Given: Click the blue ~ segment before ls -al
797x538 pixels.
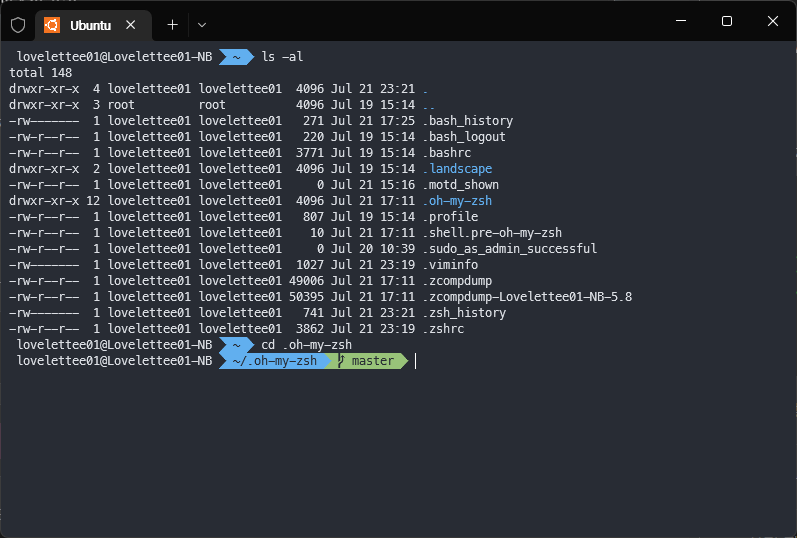Looking at the screenshot, I should [x=236, y=57].
